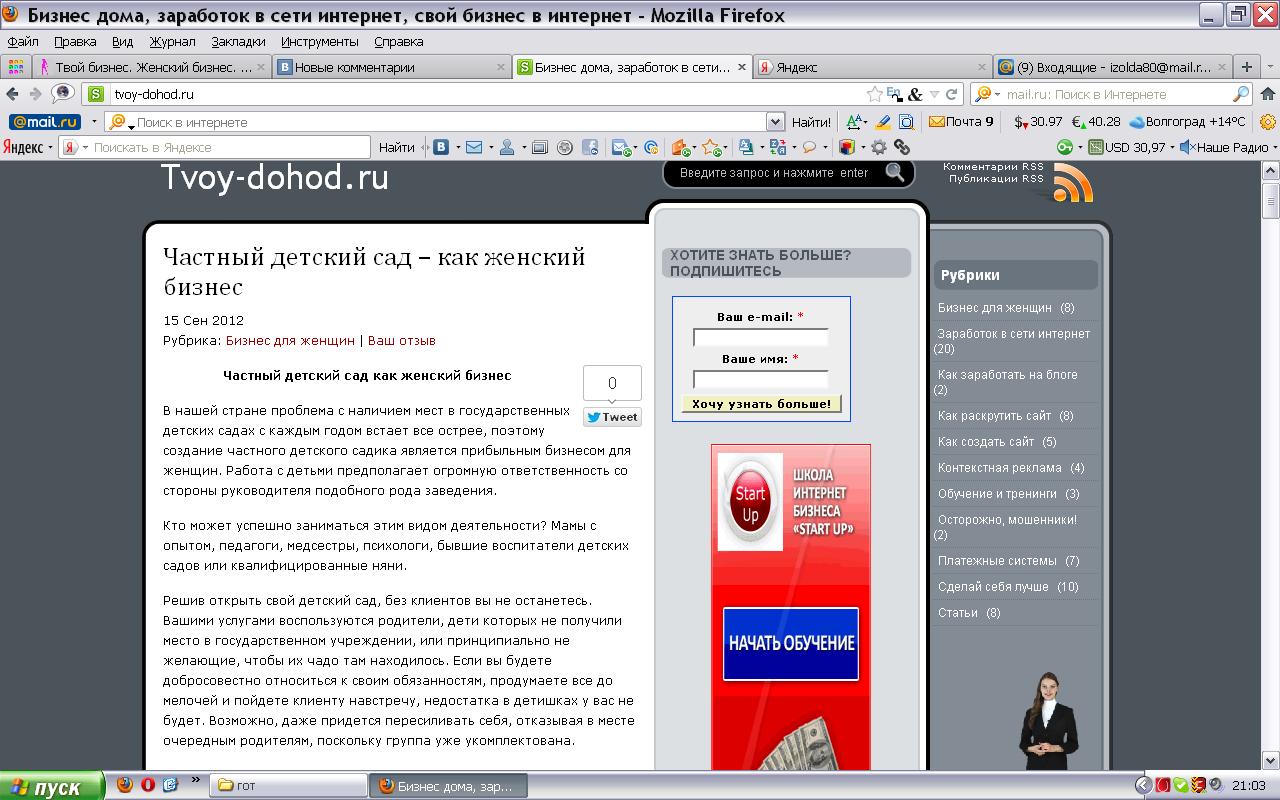This screenshot has width=1280, height=800.
Task: Click the euro rate 40.28 indicator
Action: pyautogui.click(x=1096, y=122)
